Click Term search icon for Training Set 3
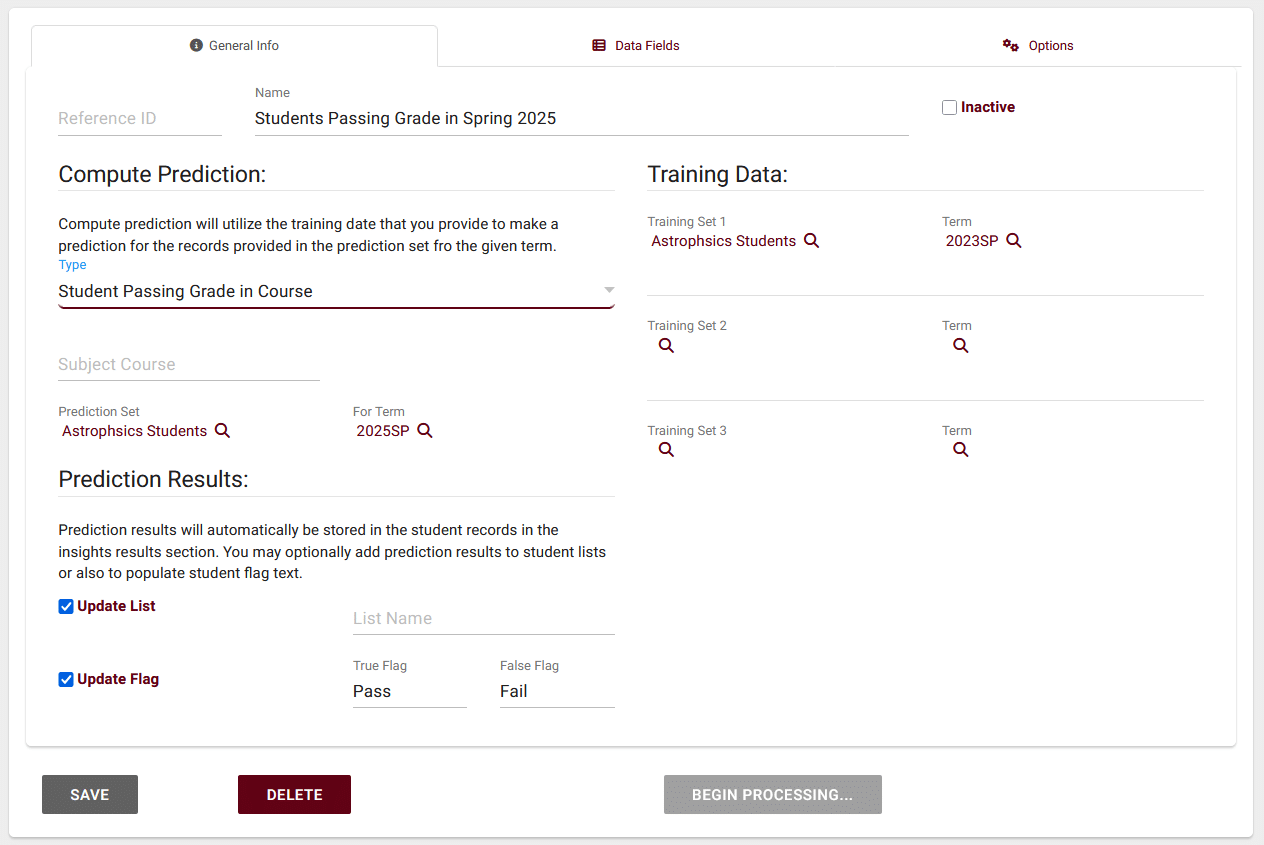 (961, 450)
